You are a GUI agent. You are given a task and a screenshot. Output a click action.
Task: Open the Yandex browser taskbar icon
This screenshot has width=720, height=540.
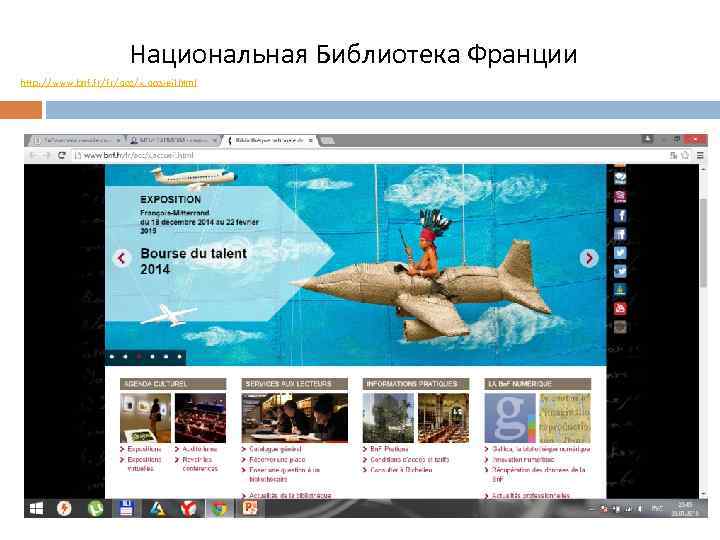(188, 508)
